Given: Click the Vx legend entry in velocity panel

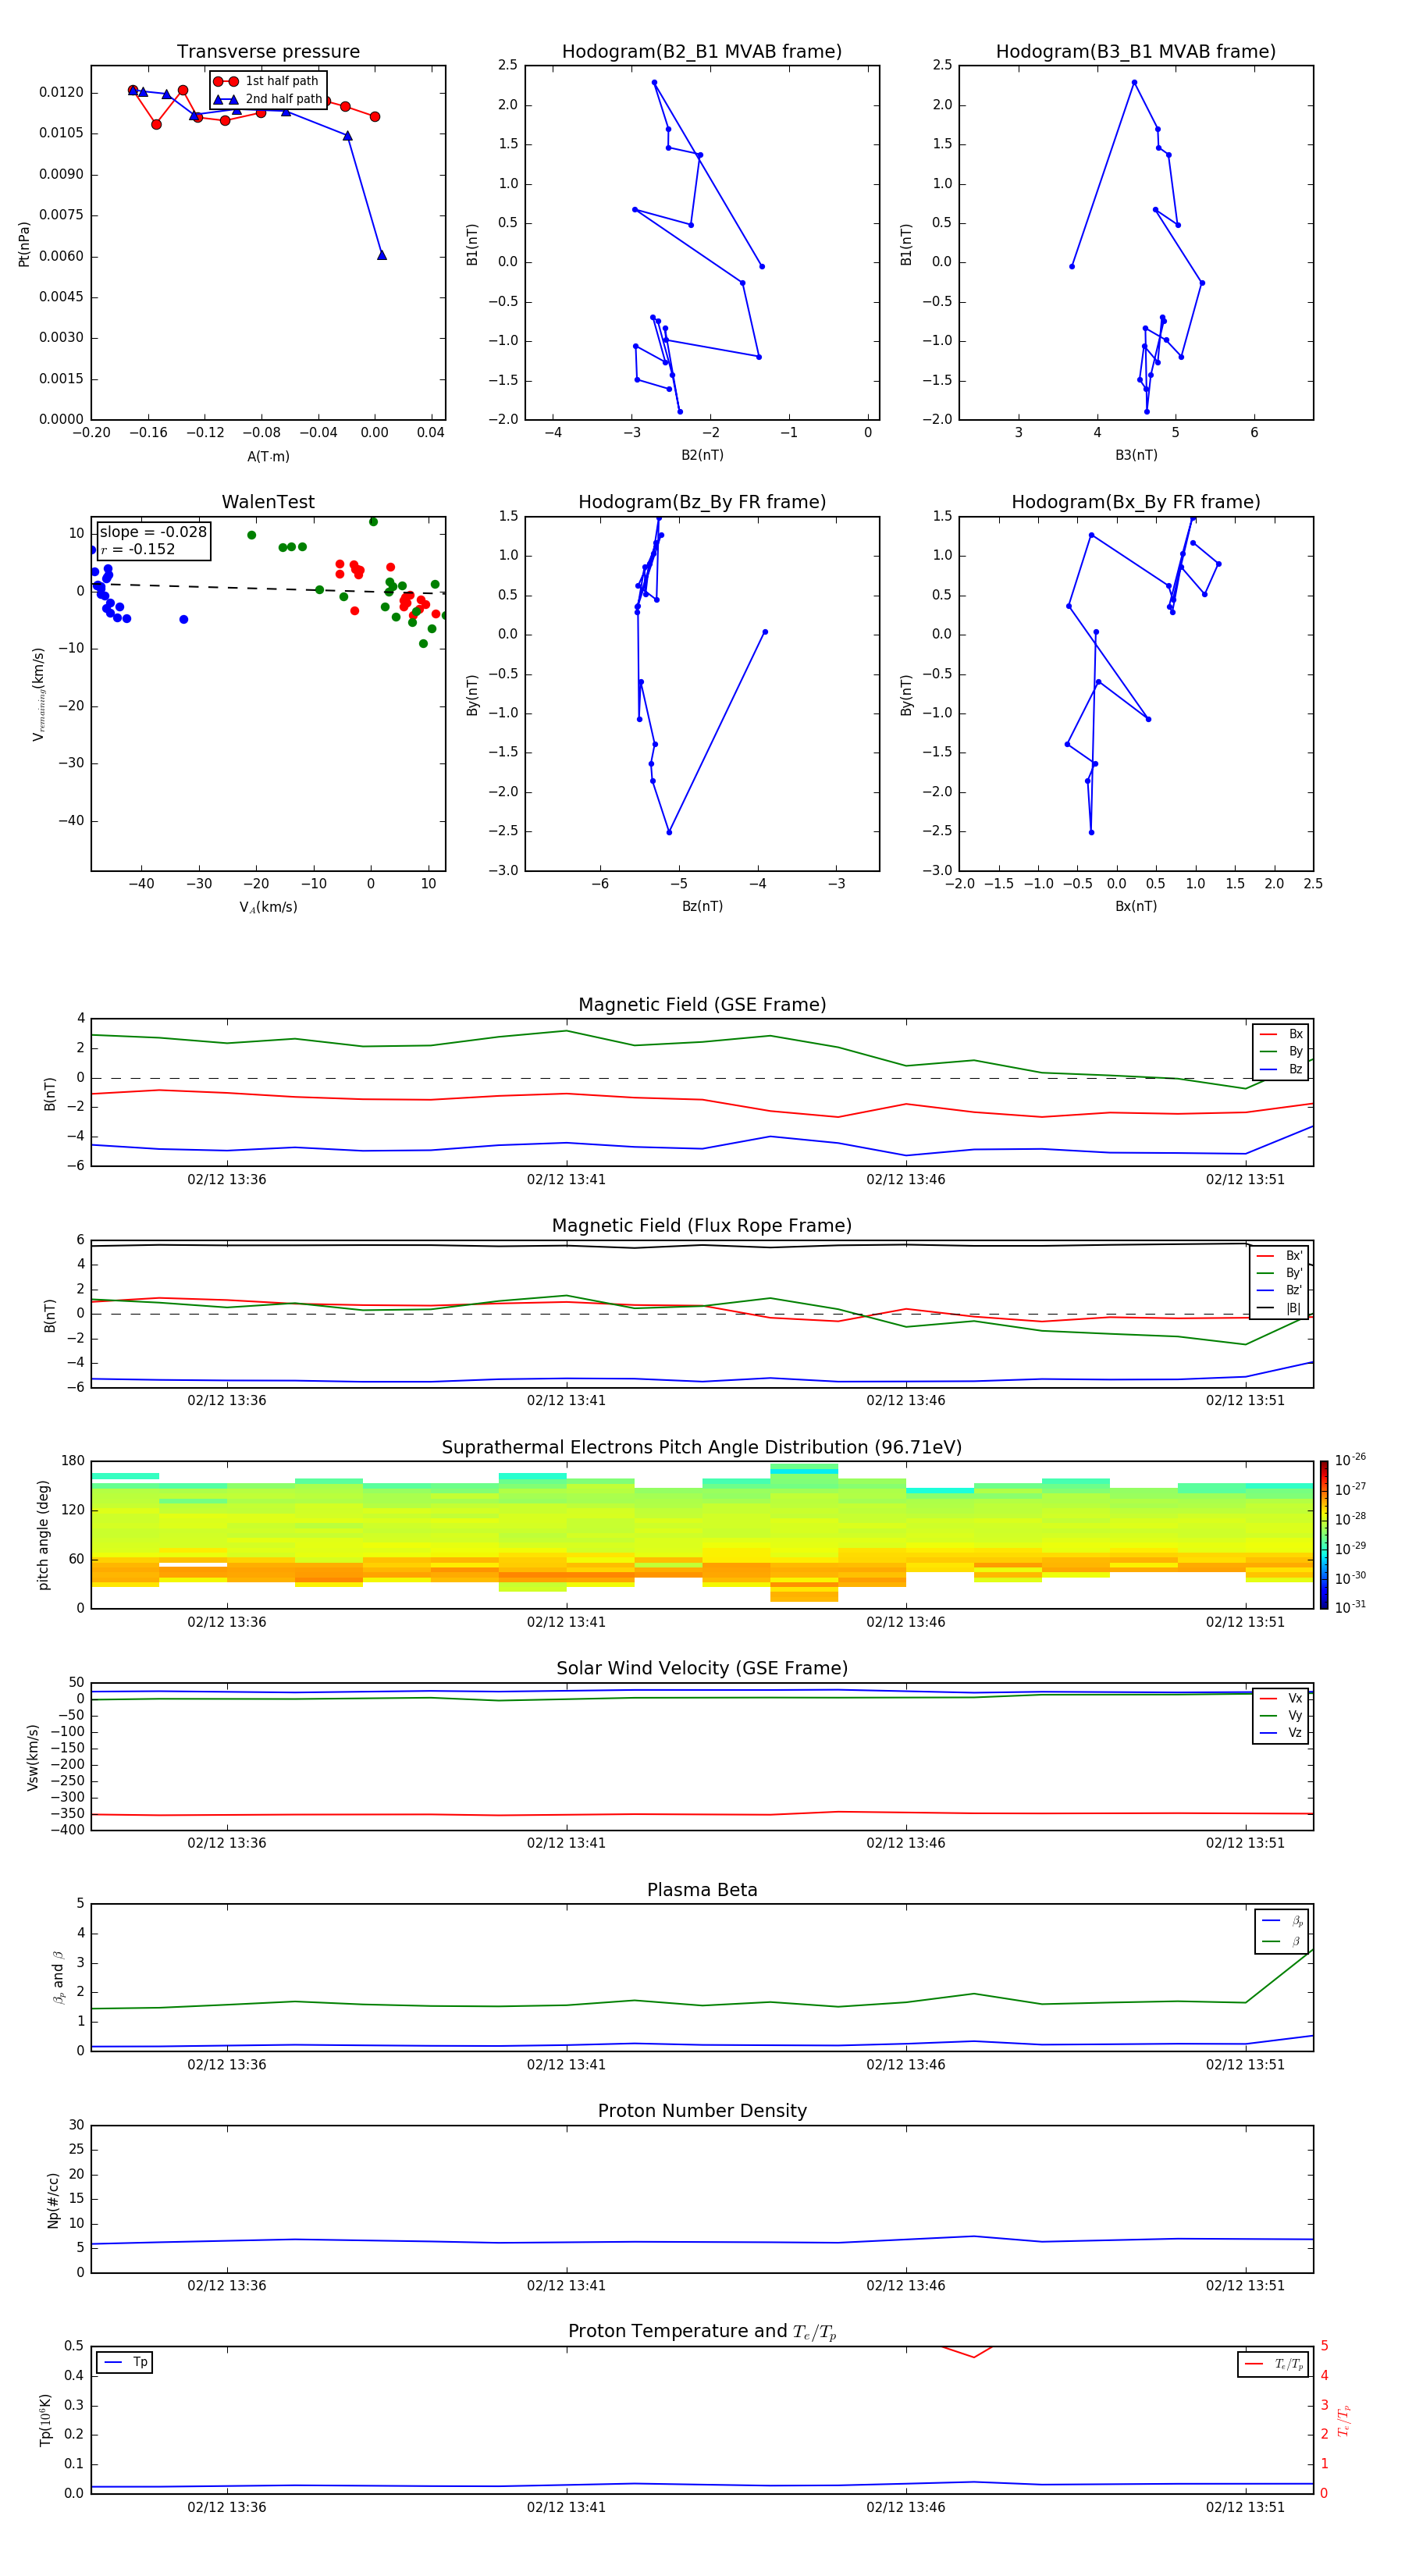Looking at the screenshot, I should pyautogui.click(x=1281, y=1698).
